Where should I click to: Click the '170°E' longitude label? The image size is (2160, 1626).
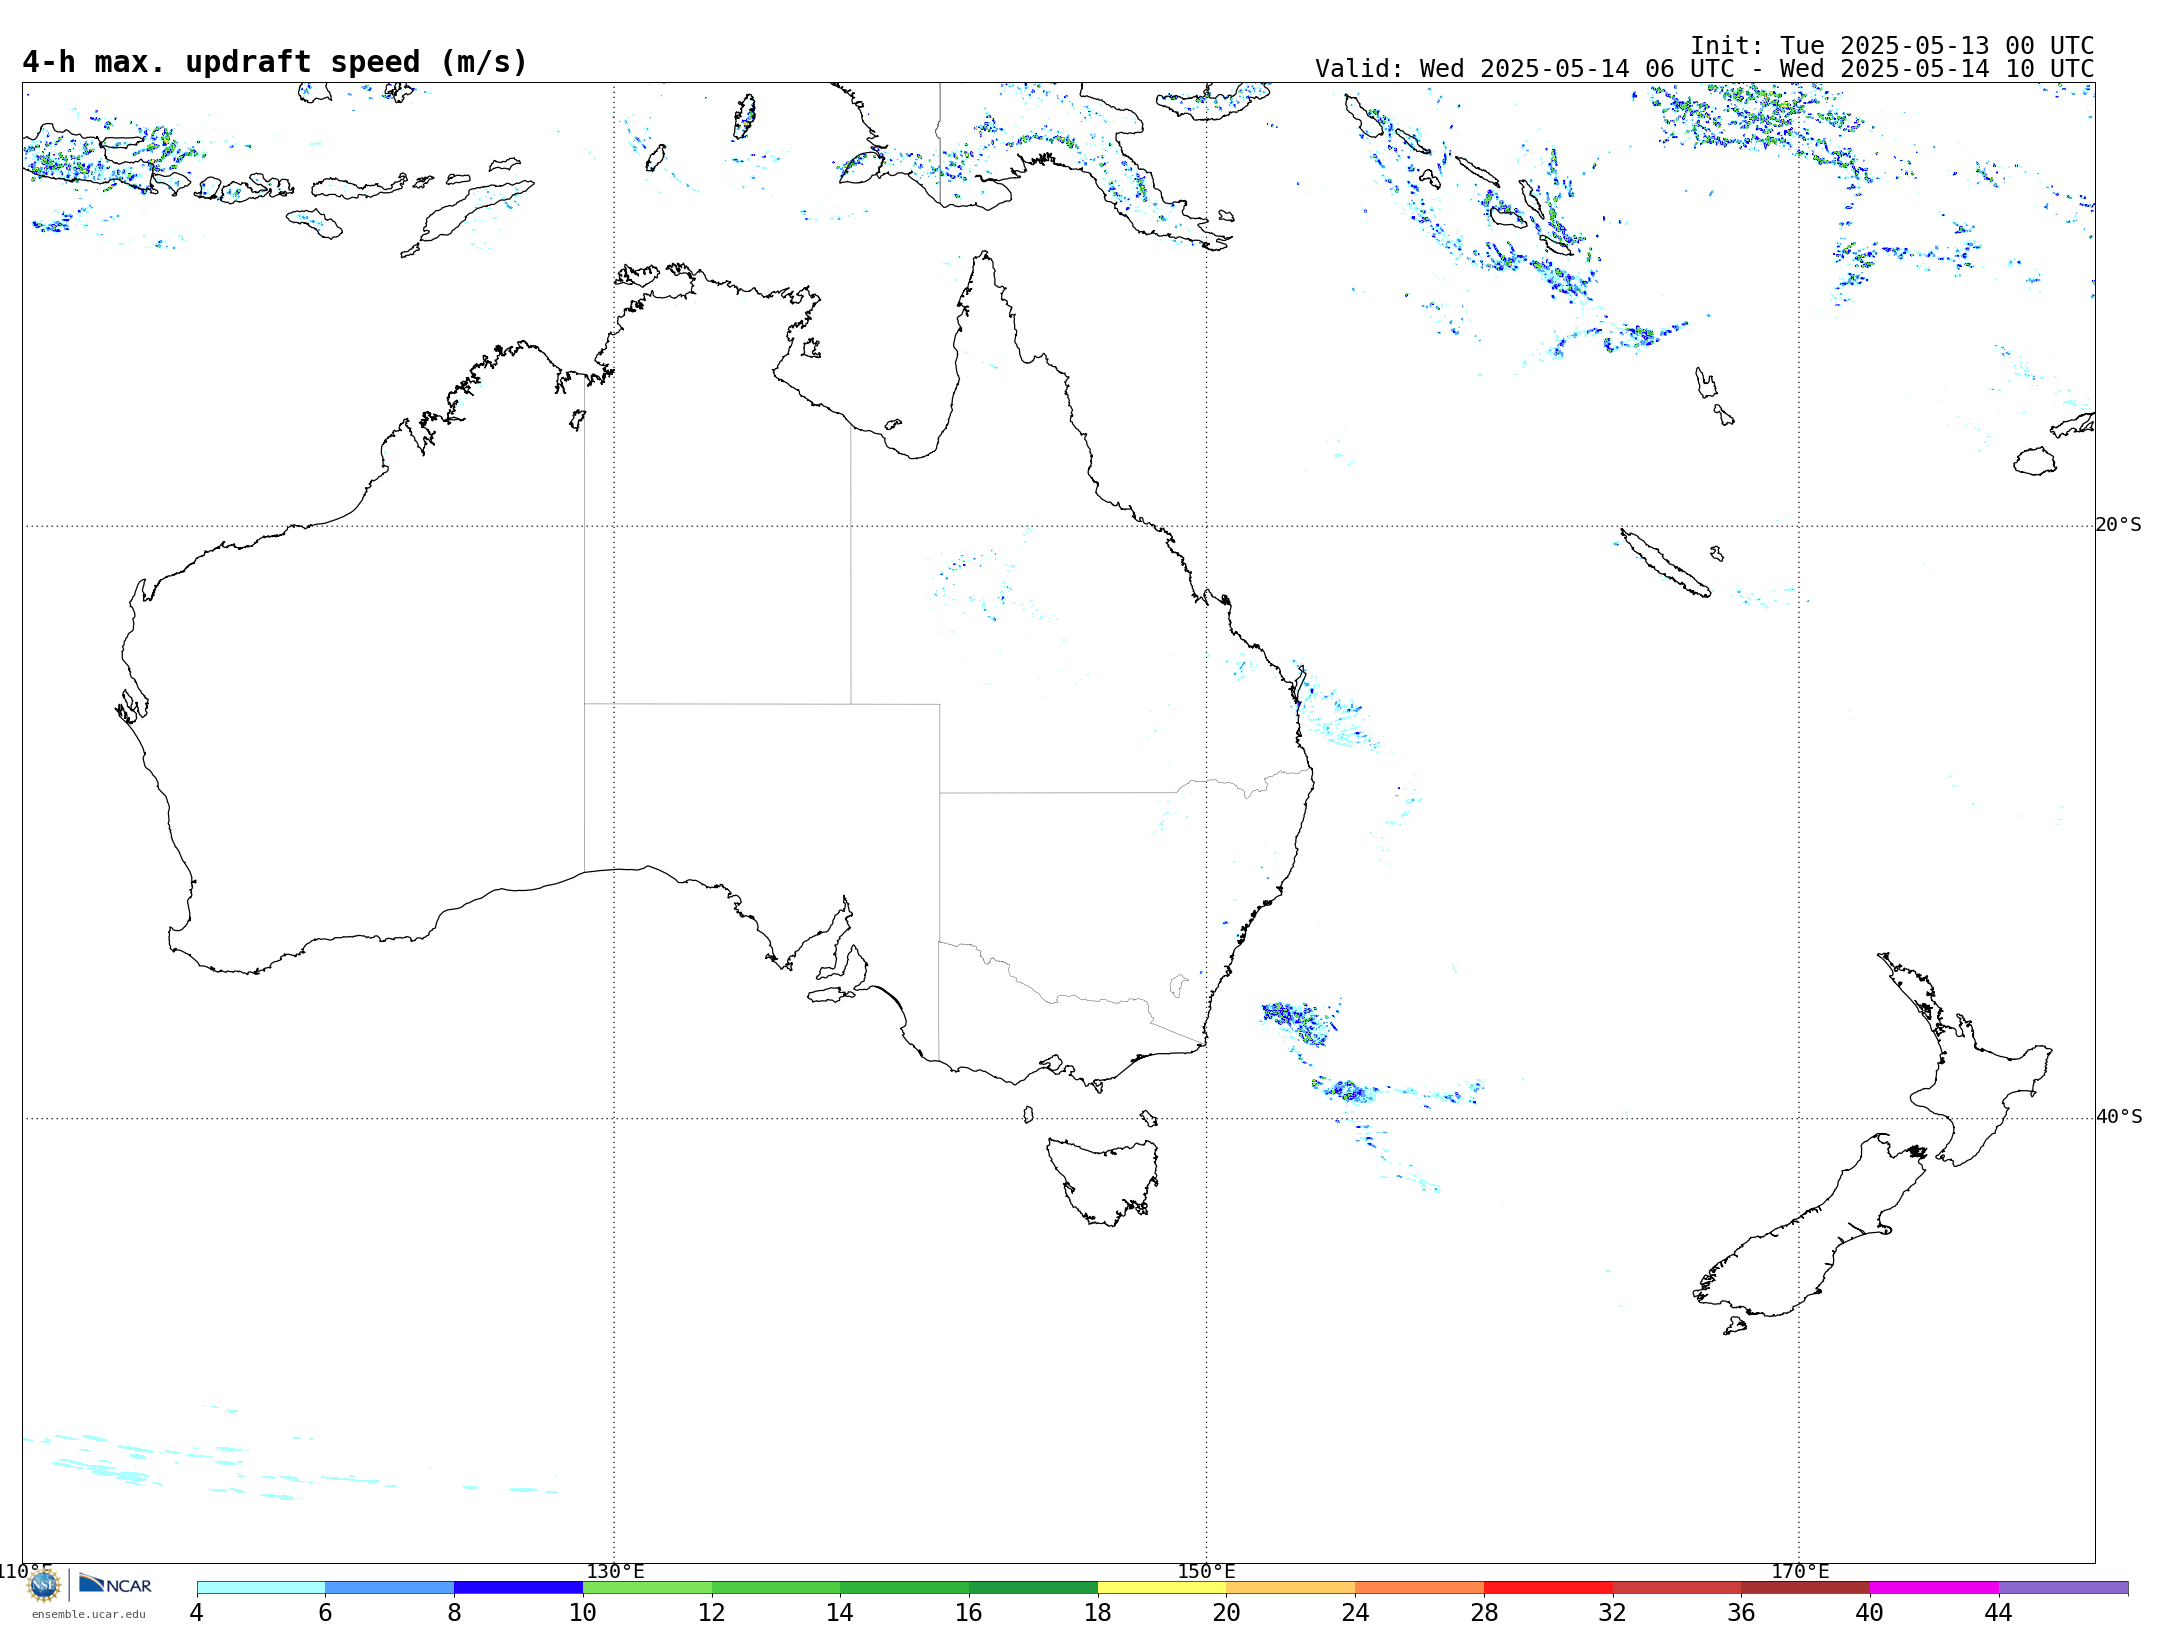1800,1571
